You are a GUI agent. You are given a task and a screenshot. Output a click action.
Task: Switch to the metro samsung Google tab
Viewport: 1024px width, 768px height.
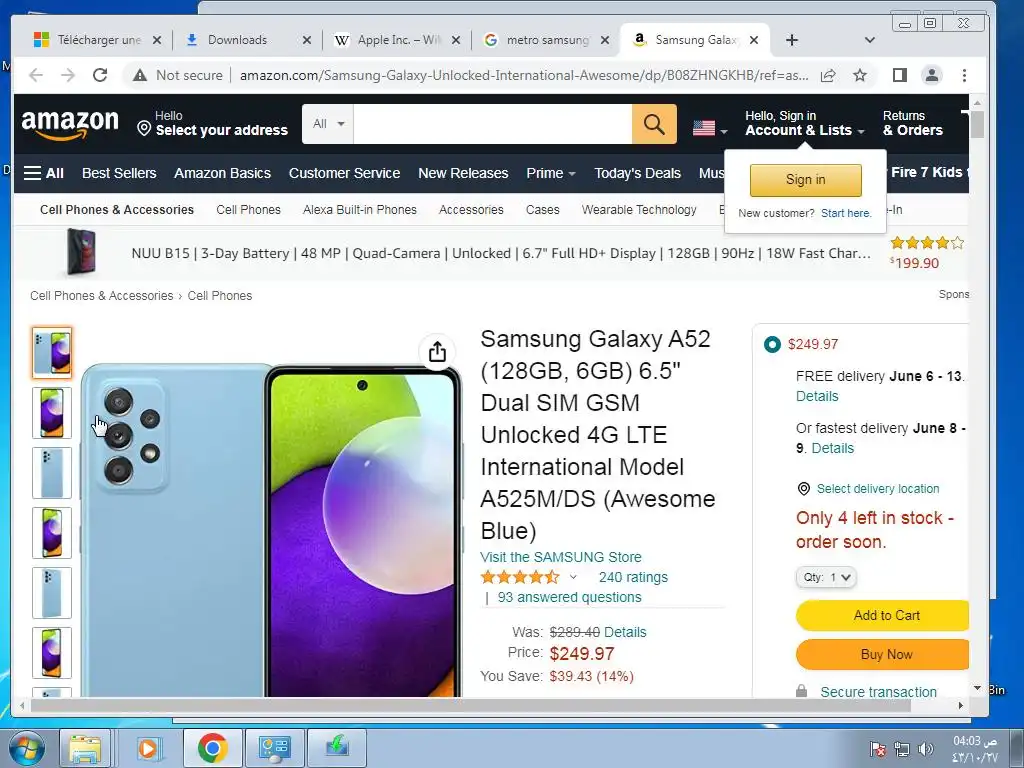click(x=545, y=40)
